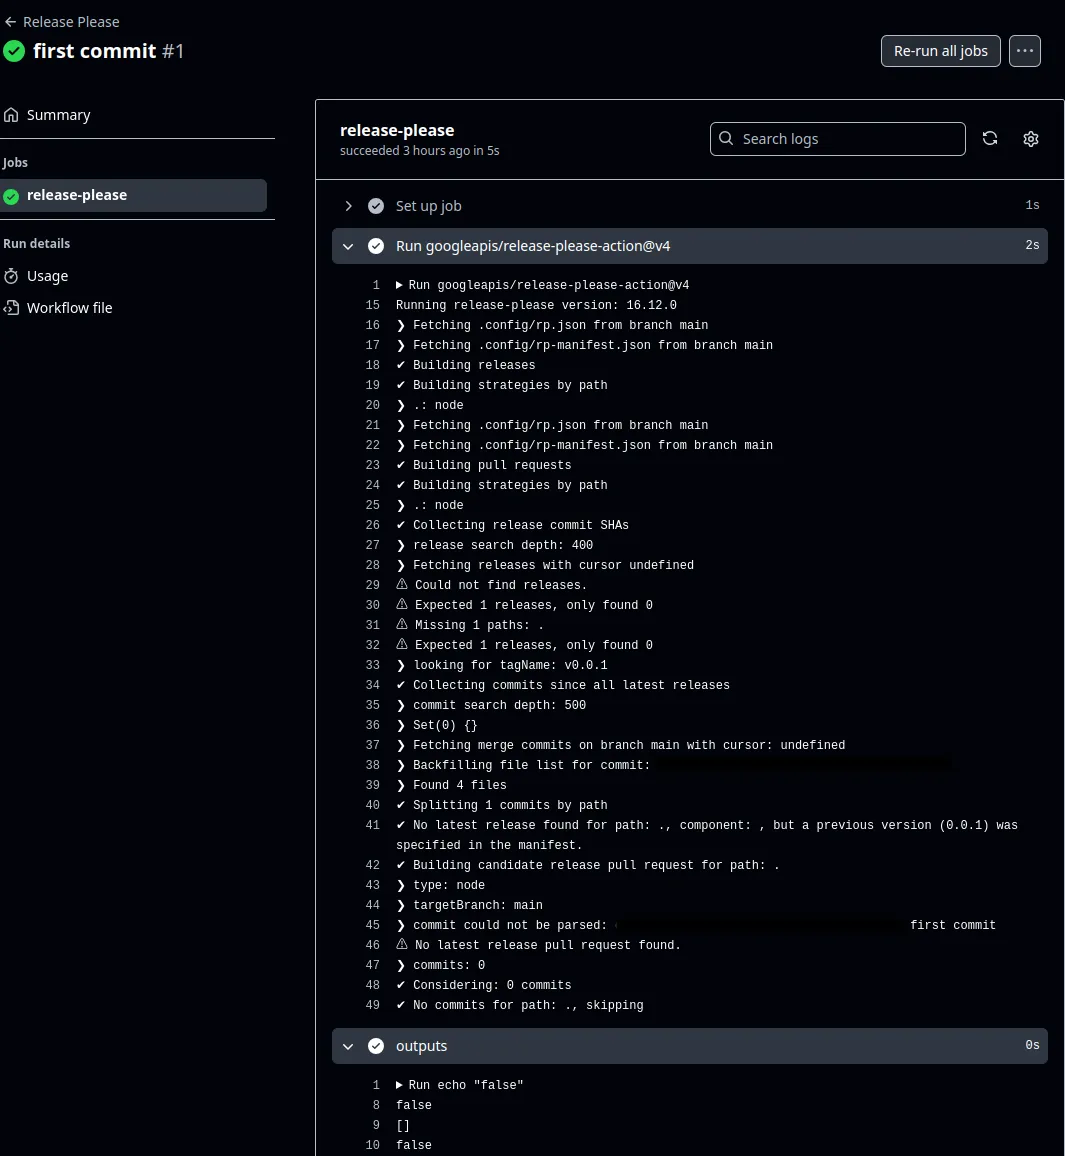
Task: Click the "[]" output on line 9
Action: coord(402,1125)
